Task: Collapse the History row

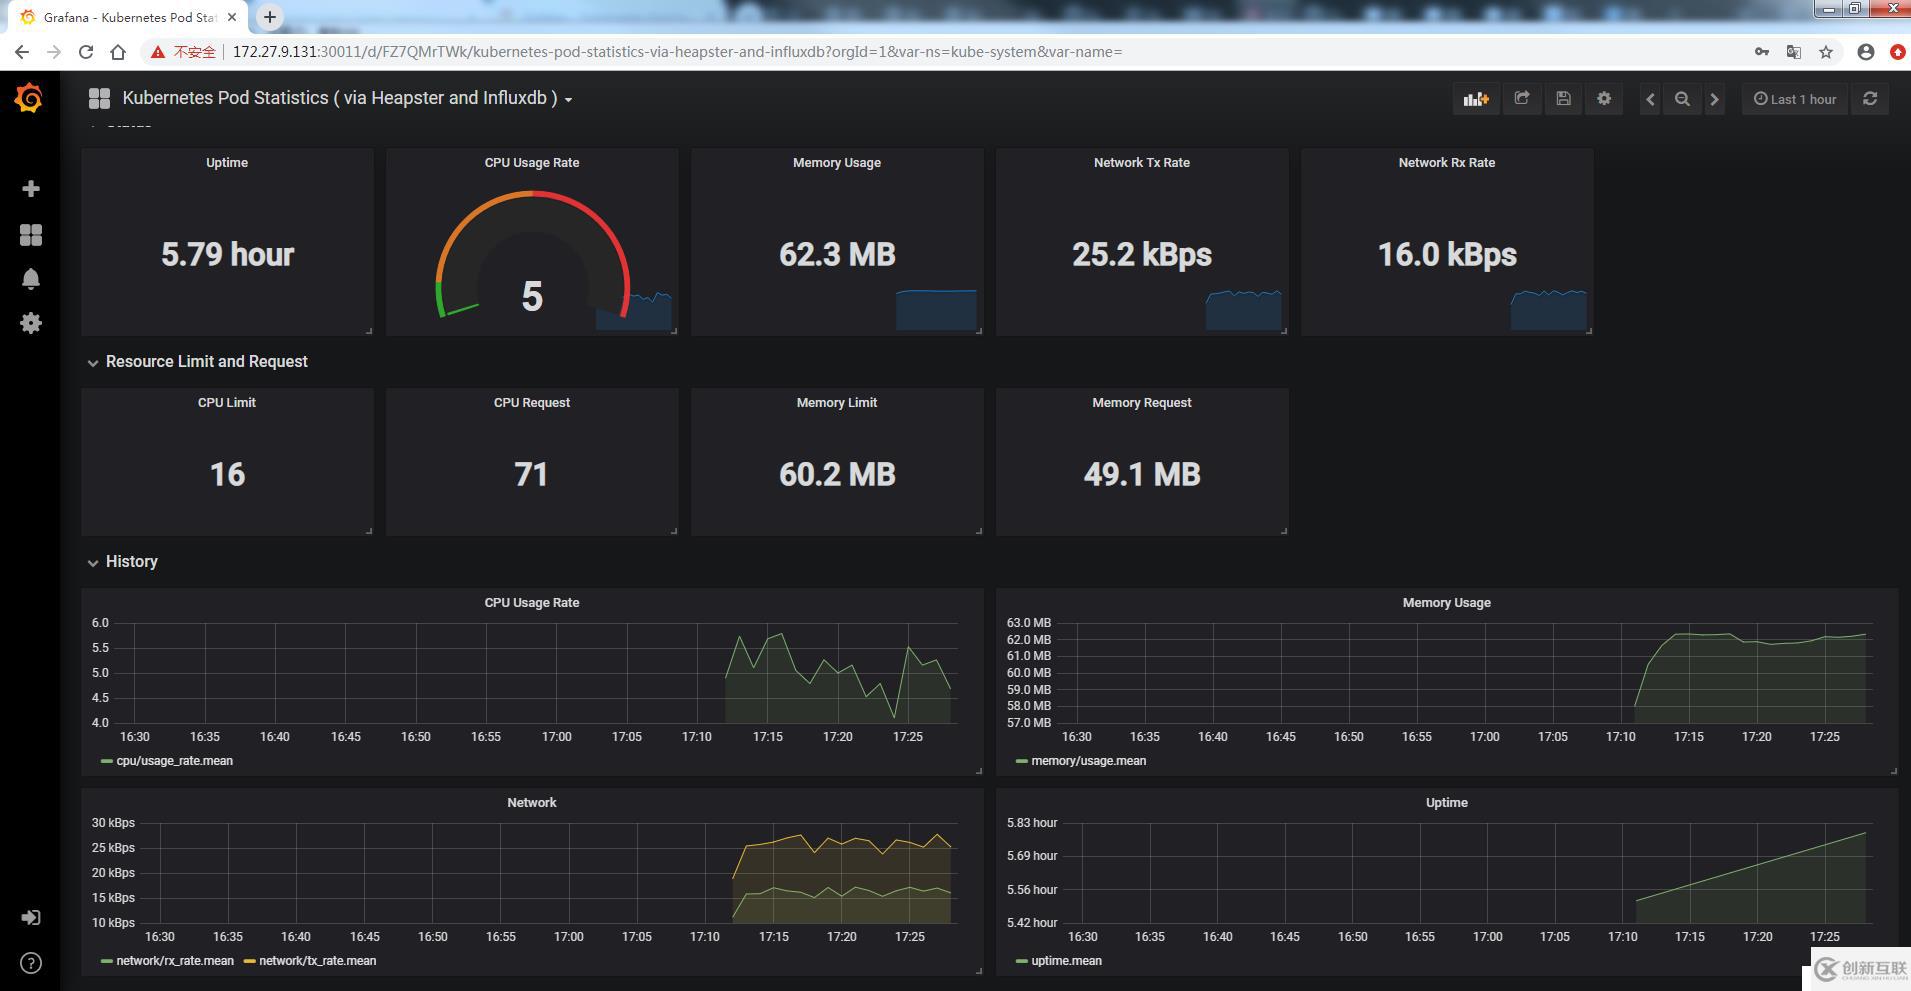Action: coord(131,562)
